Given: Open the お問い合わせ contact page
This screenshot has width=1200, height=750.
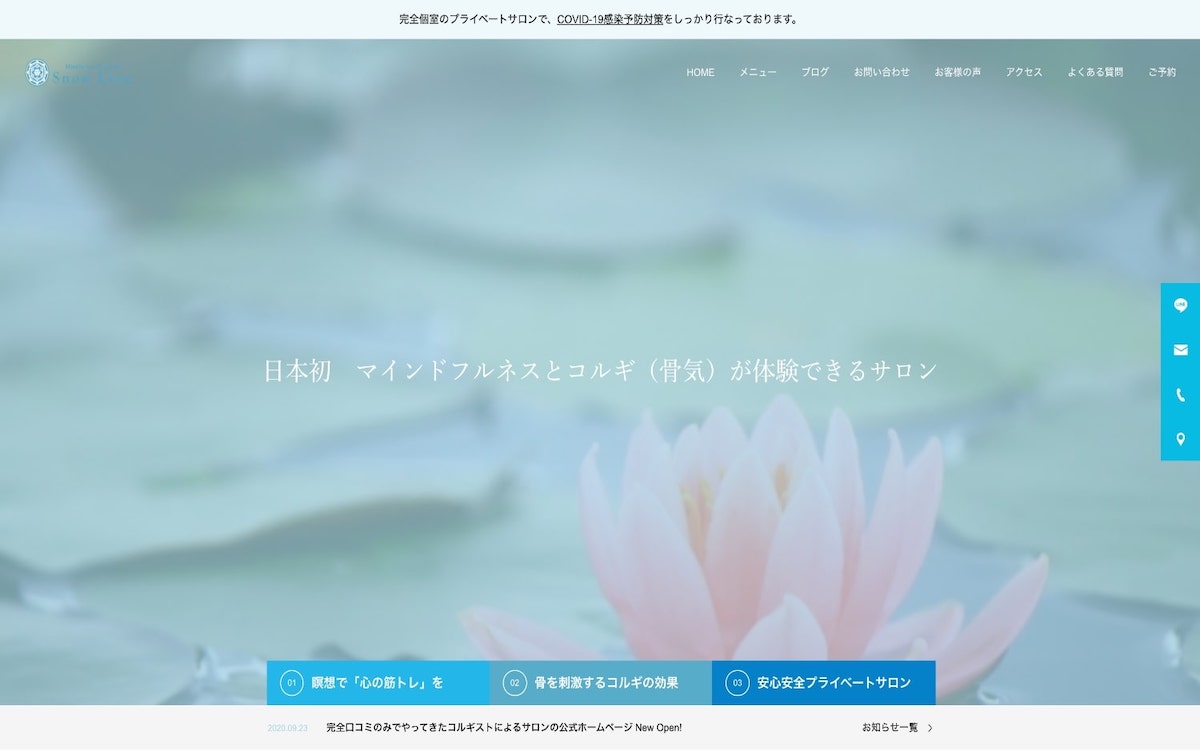Looking at the screenshot, I should click(x=882, y=73).
